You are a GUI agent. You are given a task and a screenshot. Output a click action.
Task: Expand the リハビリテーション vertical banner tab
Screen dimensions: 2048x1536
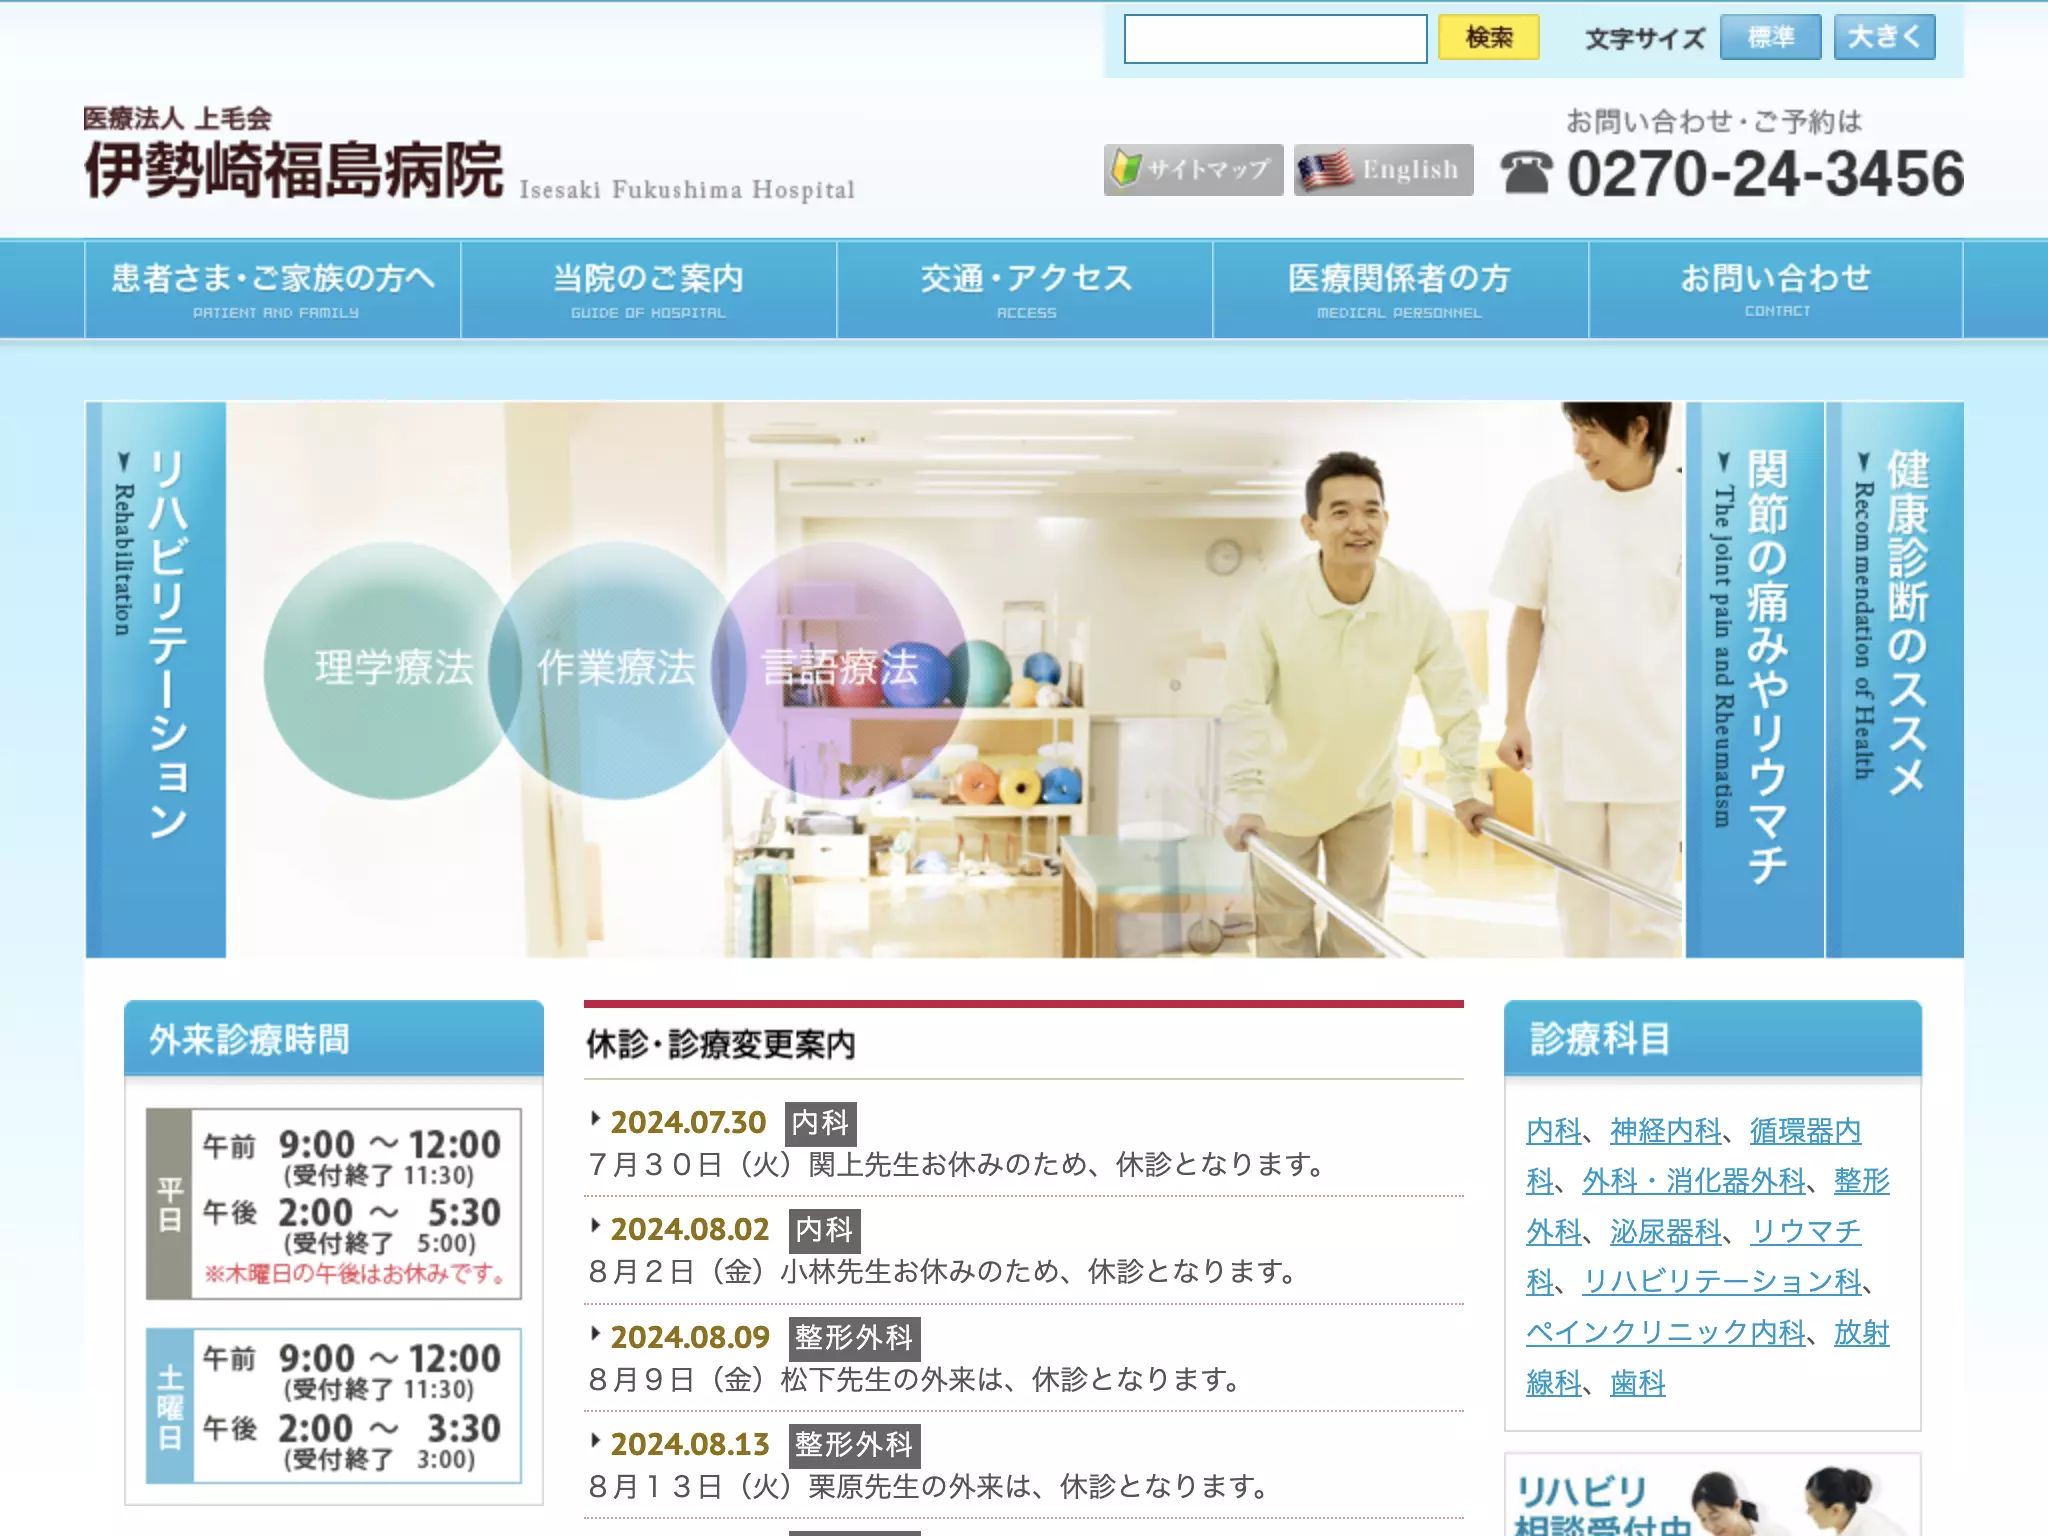(156, 680)
